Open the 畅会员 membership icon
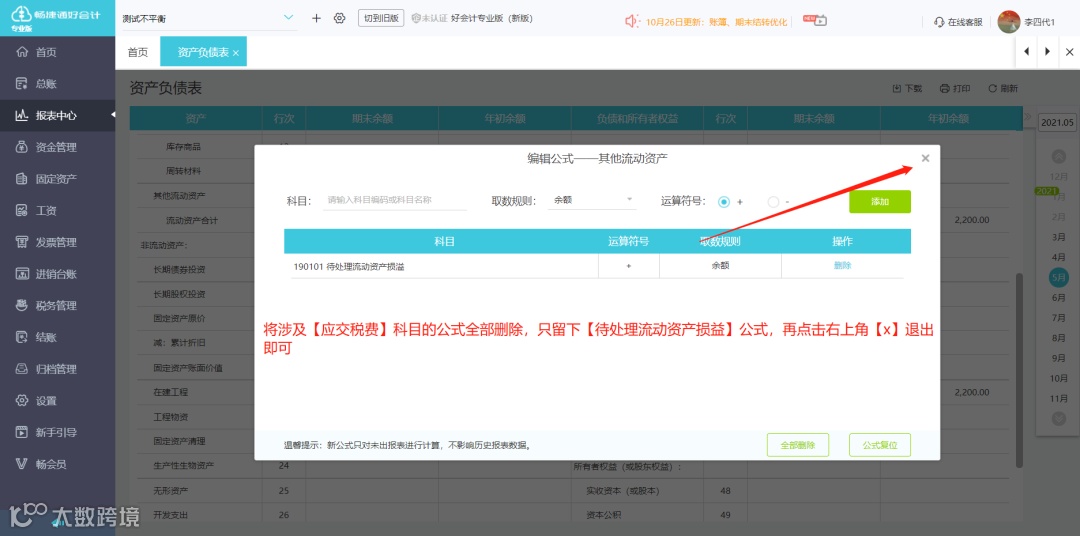The height and width of the screenshot is (536, 1080). click(22, 464)
